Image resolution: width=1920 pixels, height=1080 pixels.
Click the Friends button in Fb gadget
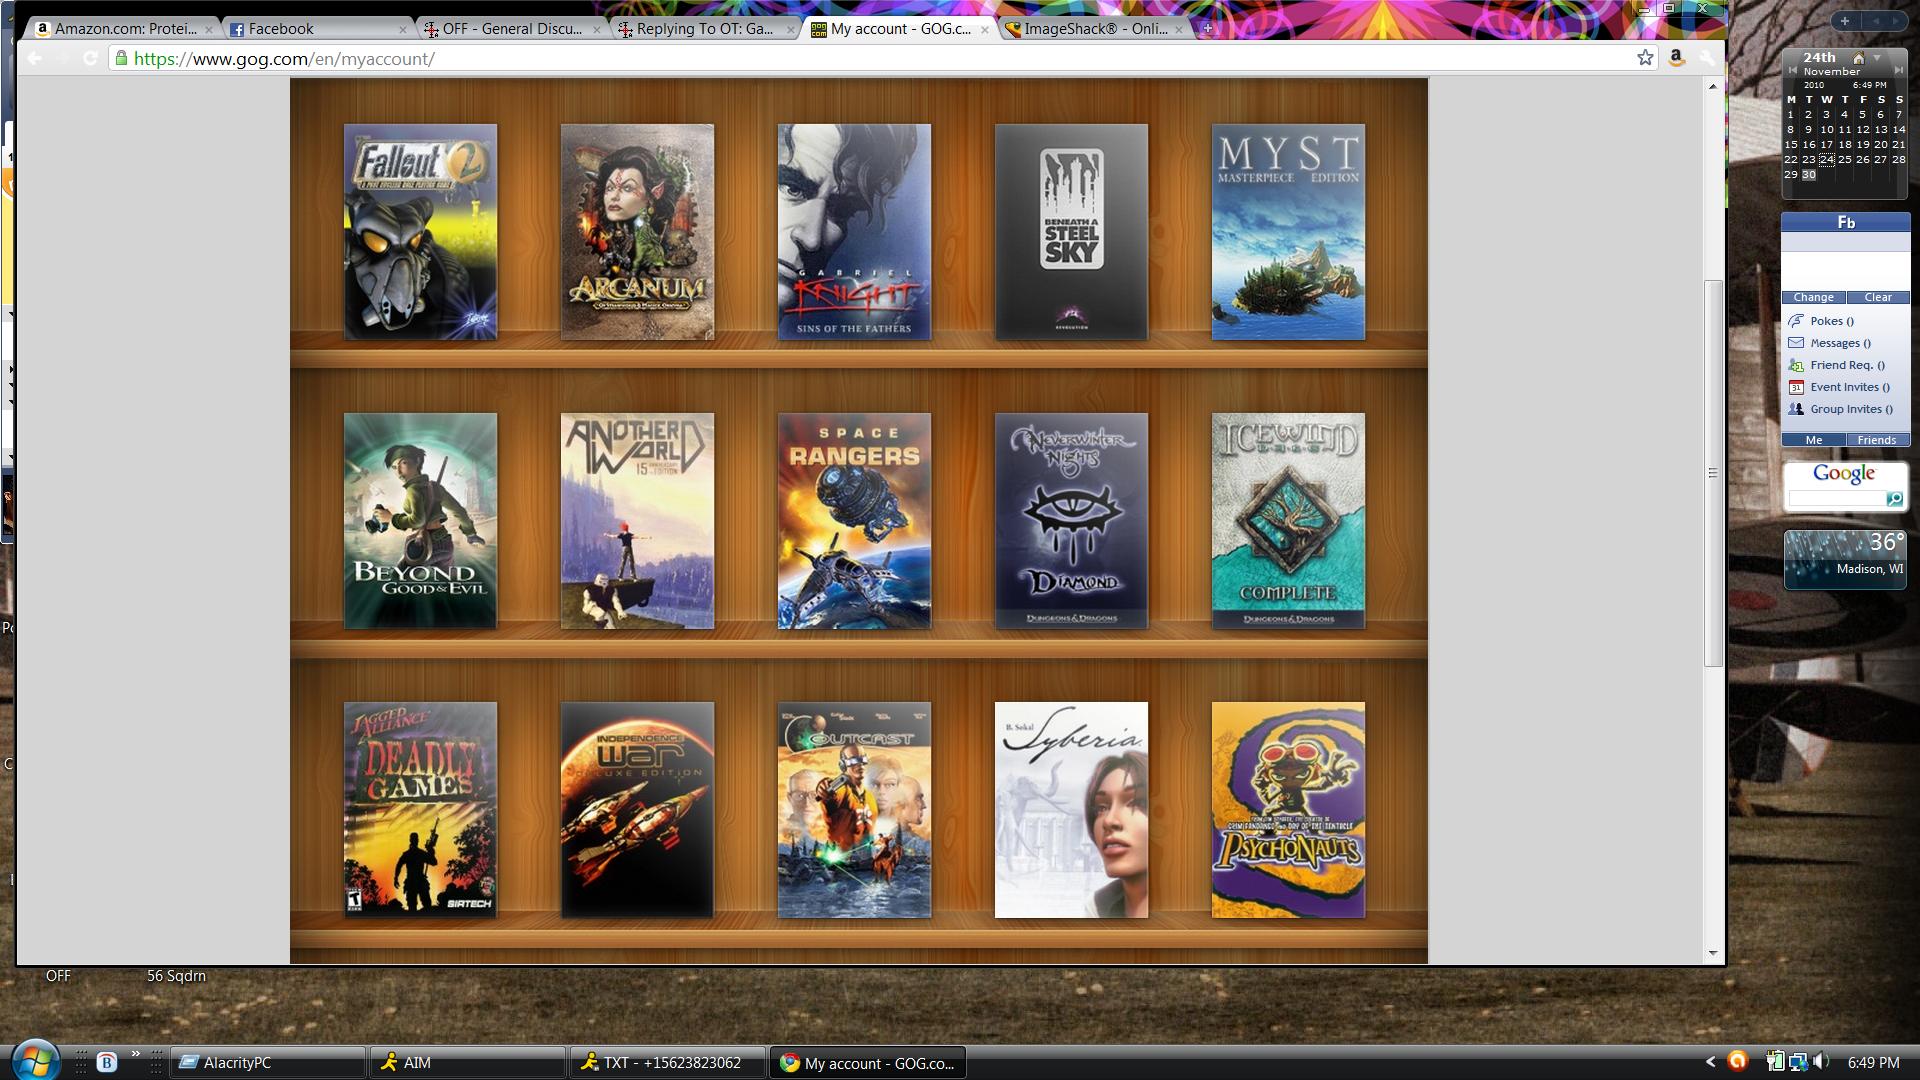(1877, 440)
